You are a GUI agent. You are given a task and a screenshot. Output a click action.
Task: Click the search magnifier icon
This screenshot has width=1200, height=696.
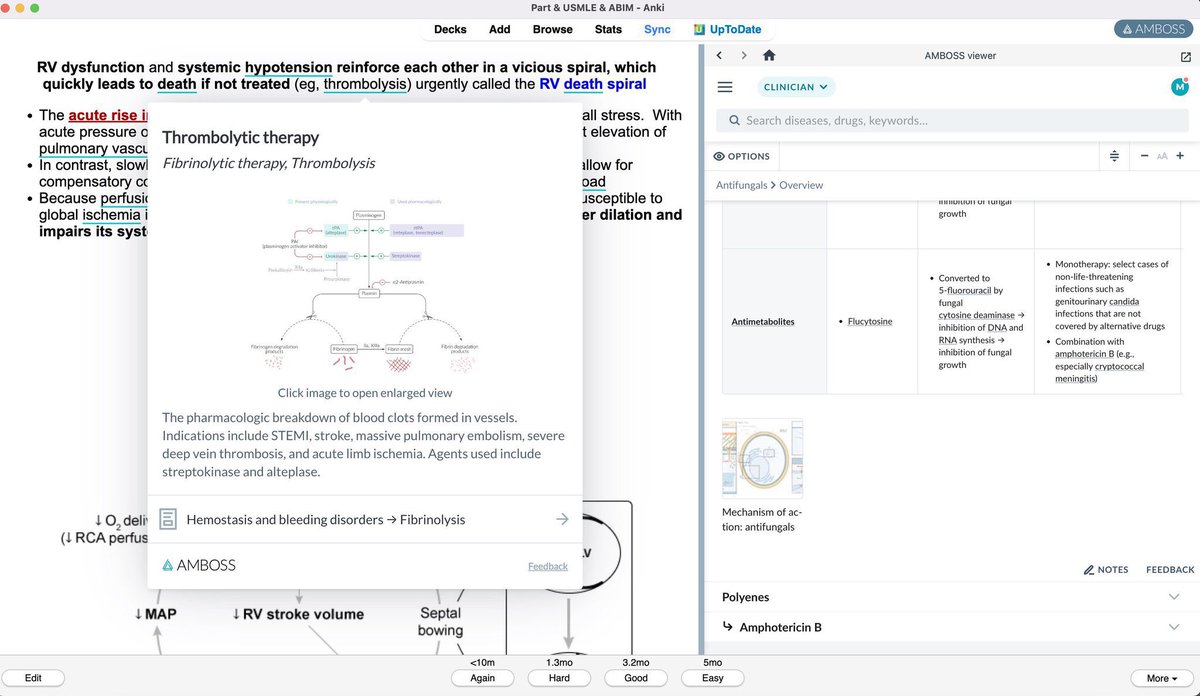(x=734, y=120)
